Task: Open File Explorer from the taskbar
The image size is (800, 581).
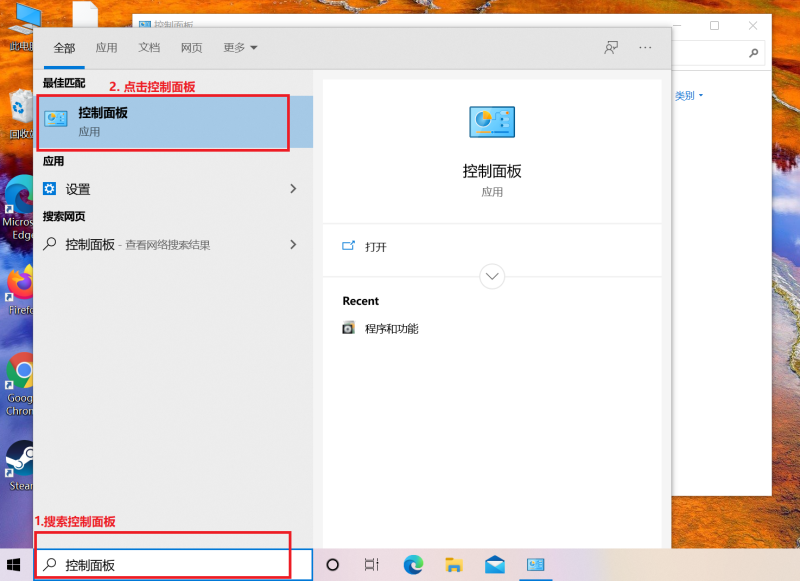Action: pos(453,565)
